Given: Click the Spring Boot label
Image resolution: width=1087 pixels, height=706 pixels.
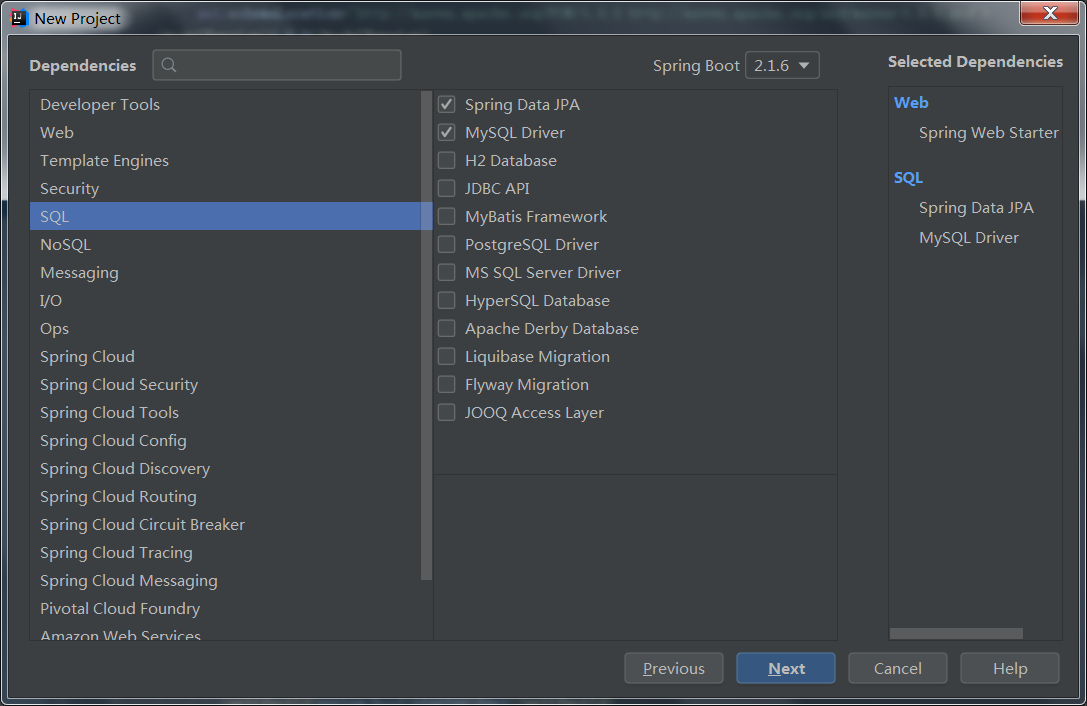Looking at the screenshot, I should coord(696,66).
